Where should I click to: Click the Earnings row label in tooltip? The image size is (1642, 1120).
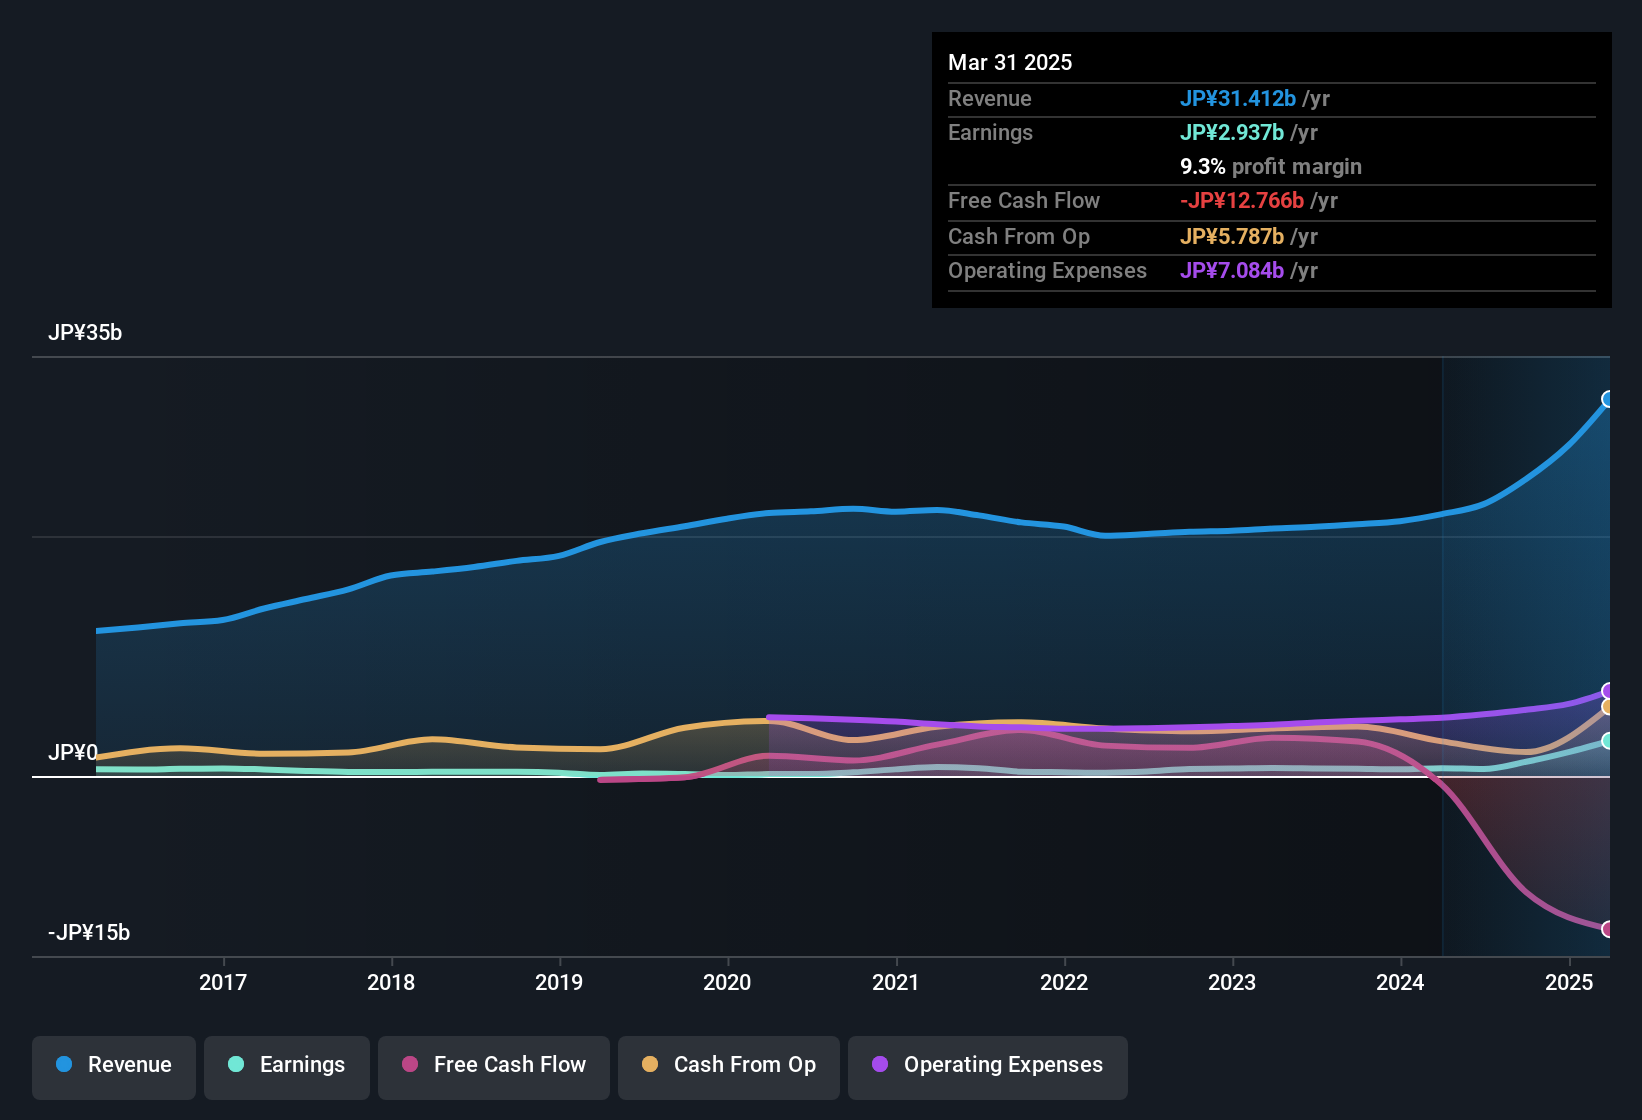[990, 133]
